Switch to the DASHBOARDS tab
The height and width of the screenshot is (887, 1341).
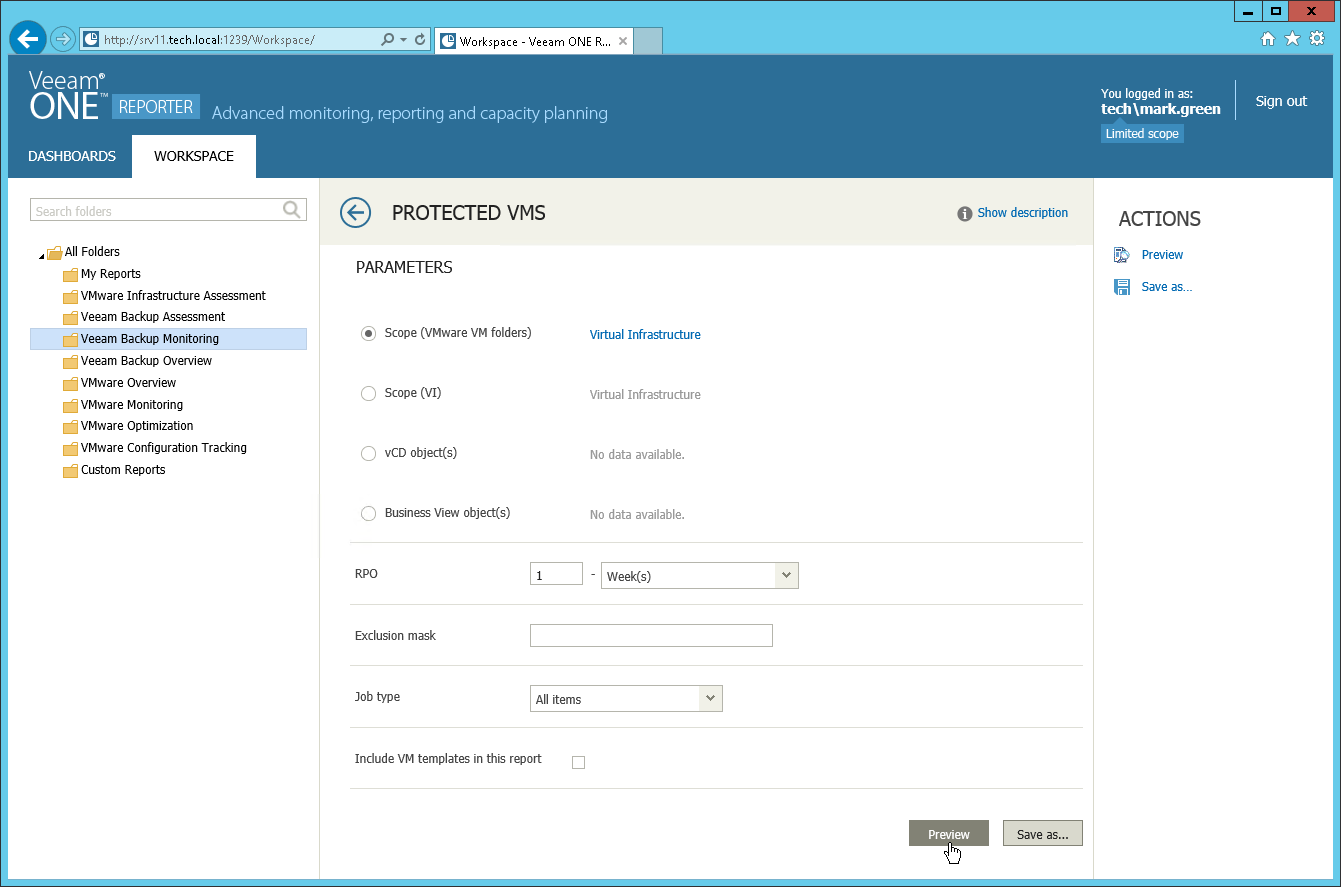(x=72, y=156)
